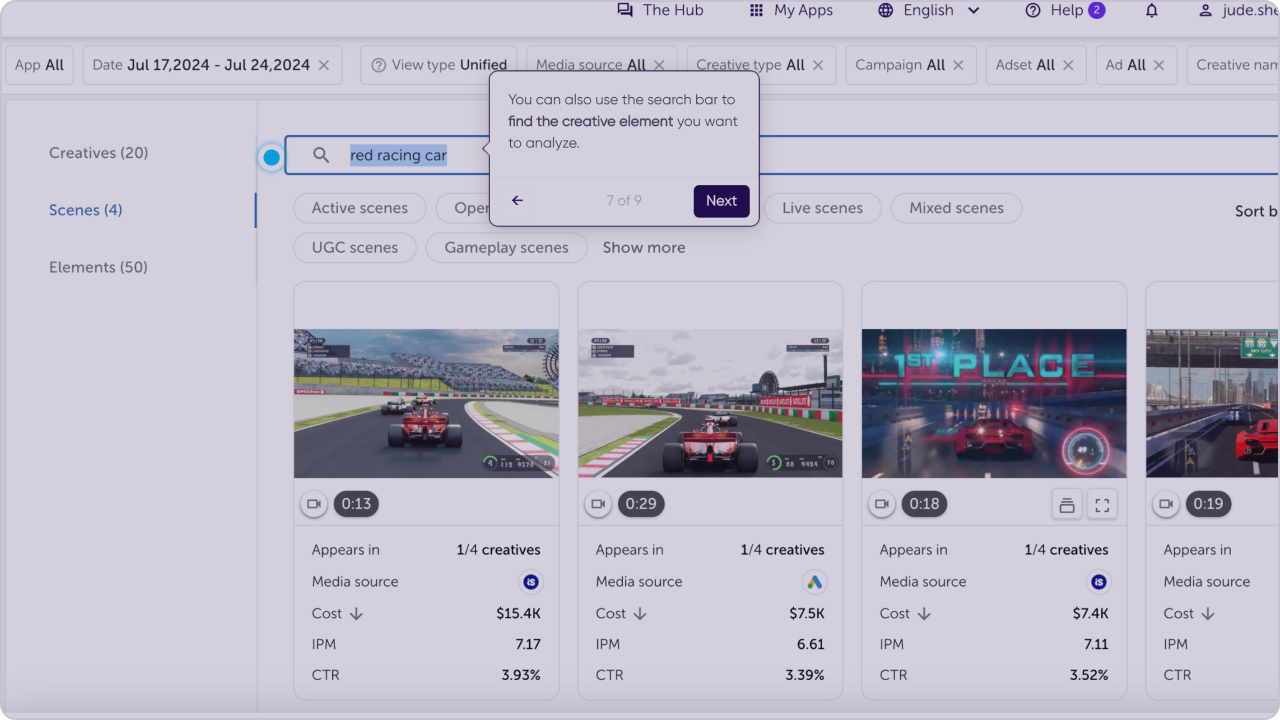Open the My Apps grid icon
Screen dimensions: 1280x720
(x=756, y=10)
